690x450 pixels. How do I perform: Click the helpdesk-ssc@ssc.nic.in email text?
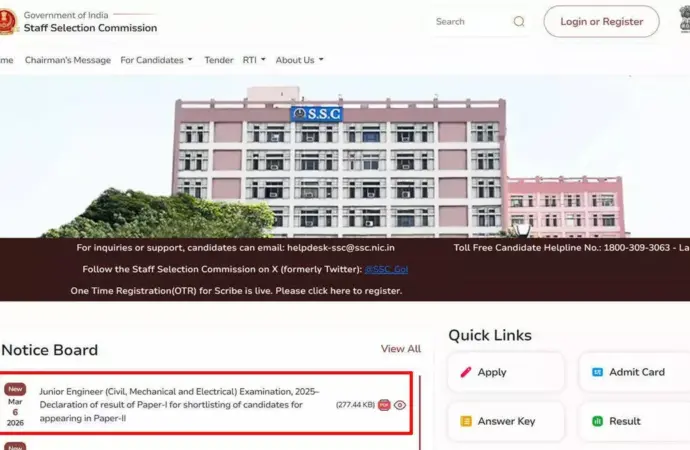click(341, 248)
